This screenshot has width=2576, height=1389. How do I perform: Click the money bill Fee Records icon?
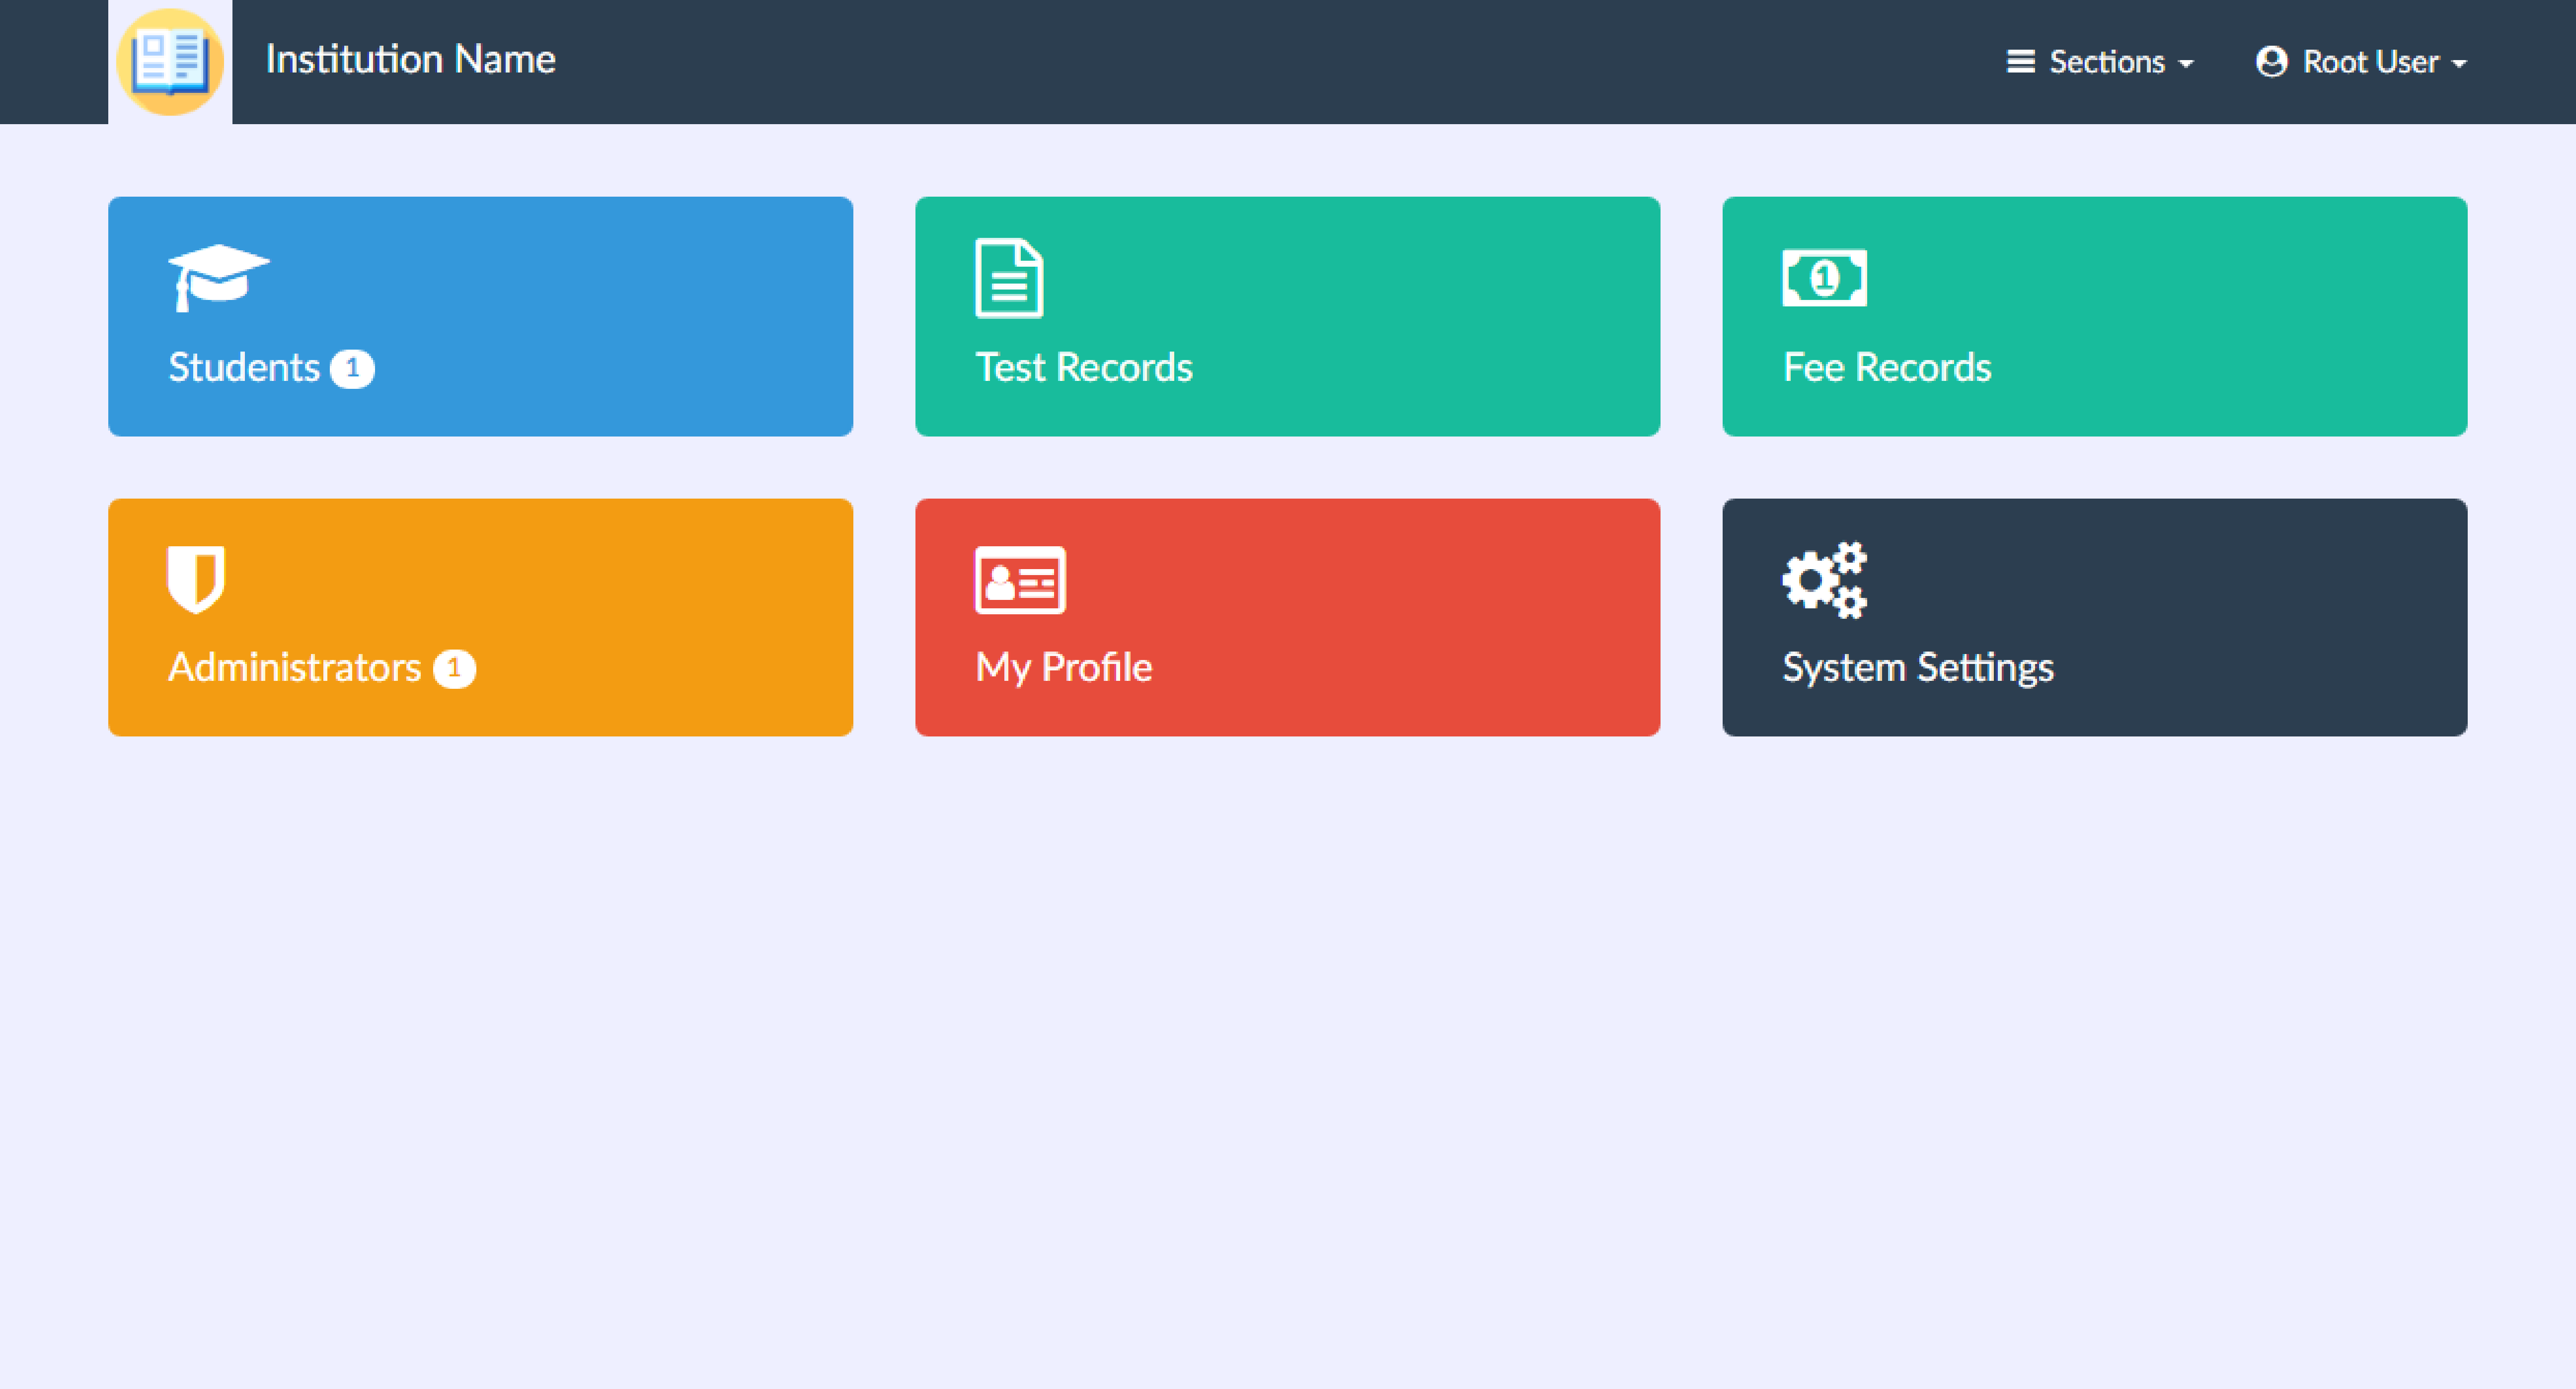(1824, 278)
